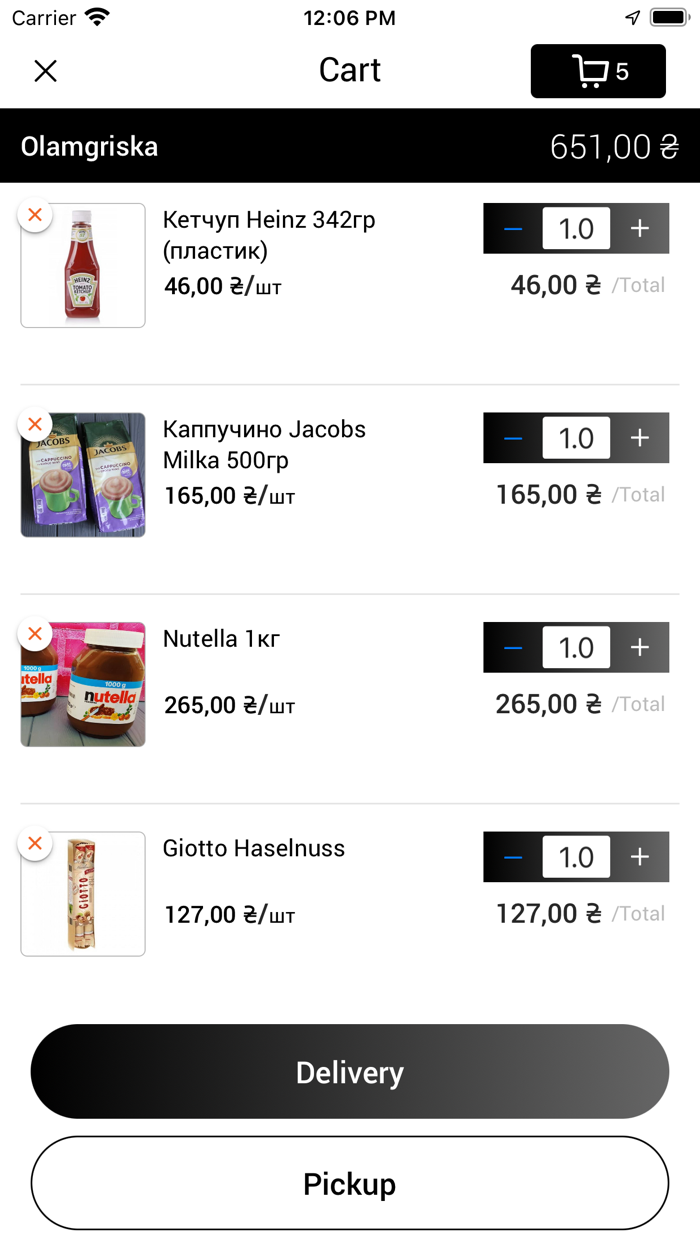Tap the Olamgriska store header
Screen dimensions: 700x1244
point(90,147)
